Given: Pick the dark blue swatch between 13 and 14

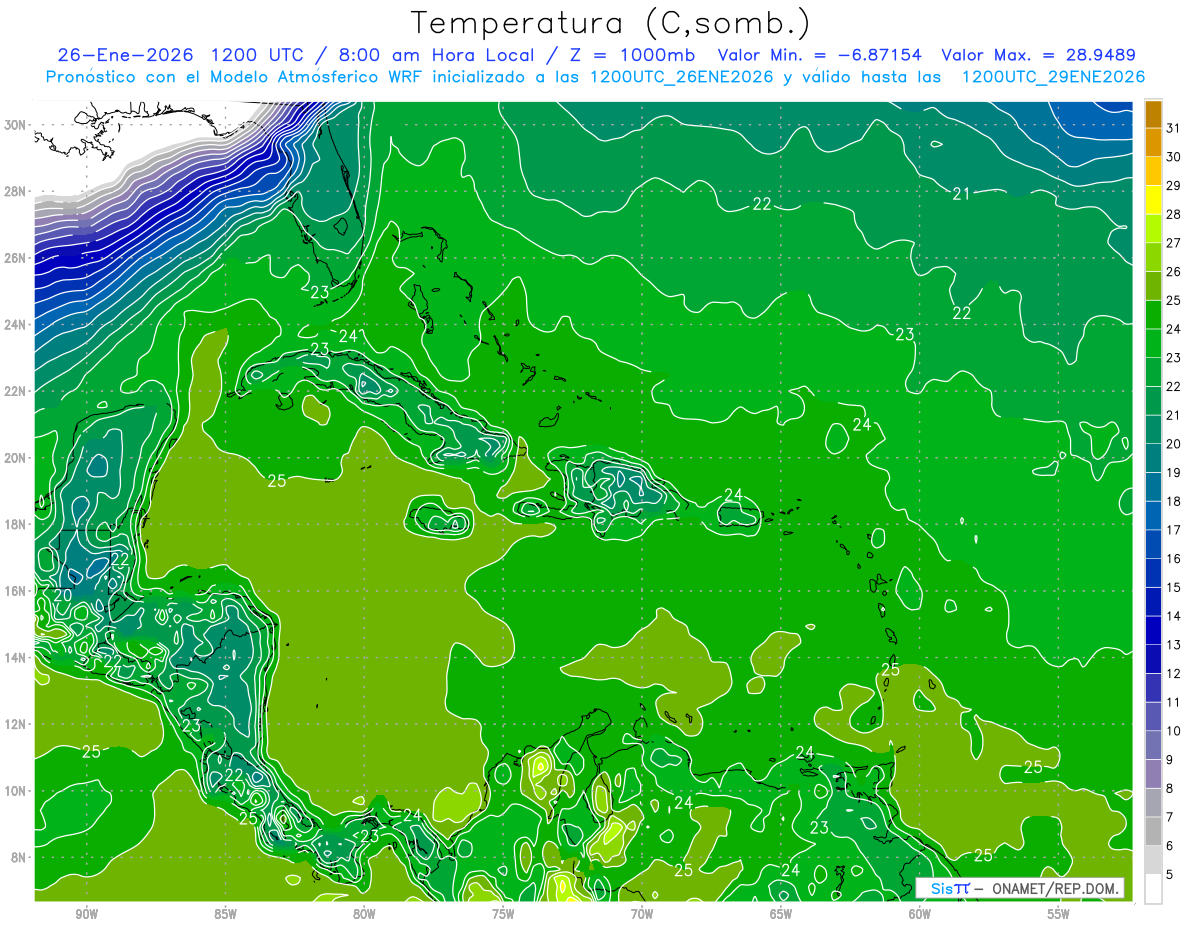Looking at the screenshot, I should tap(1153, 630).
